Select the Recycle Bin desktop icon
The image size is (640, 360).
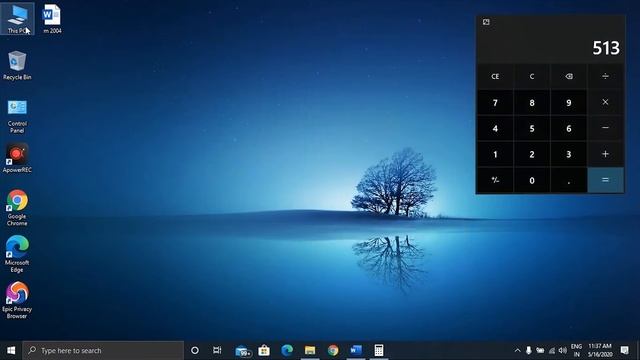pyautogui.click(x=17, y=65)
